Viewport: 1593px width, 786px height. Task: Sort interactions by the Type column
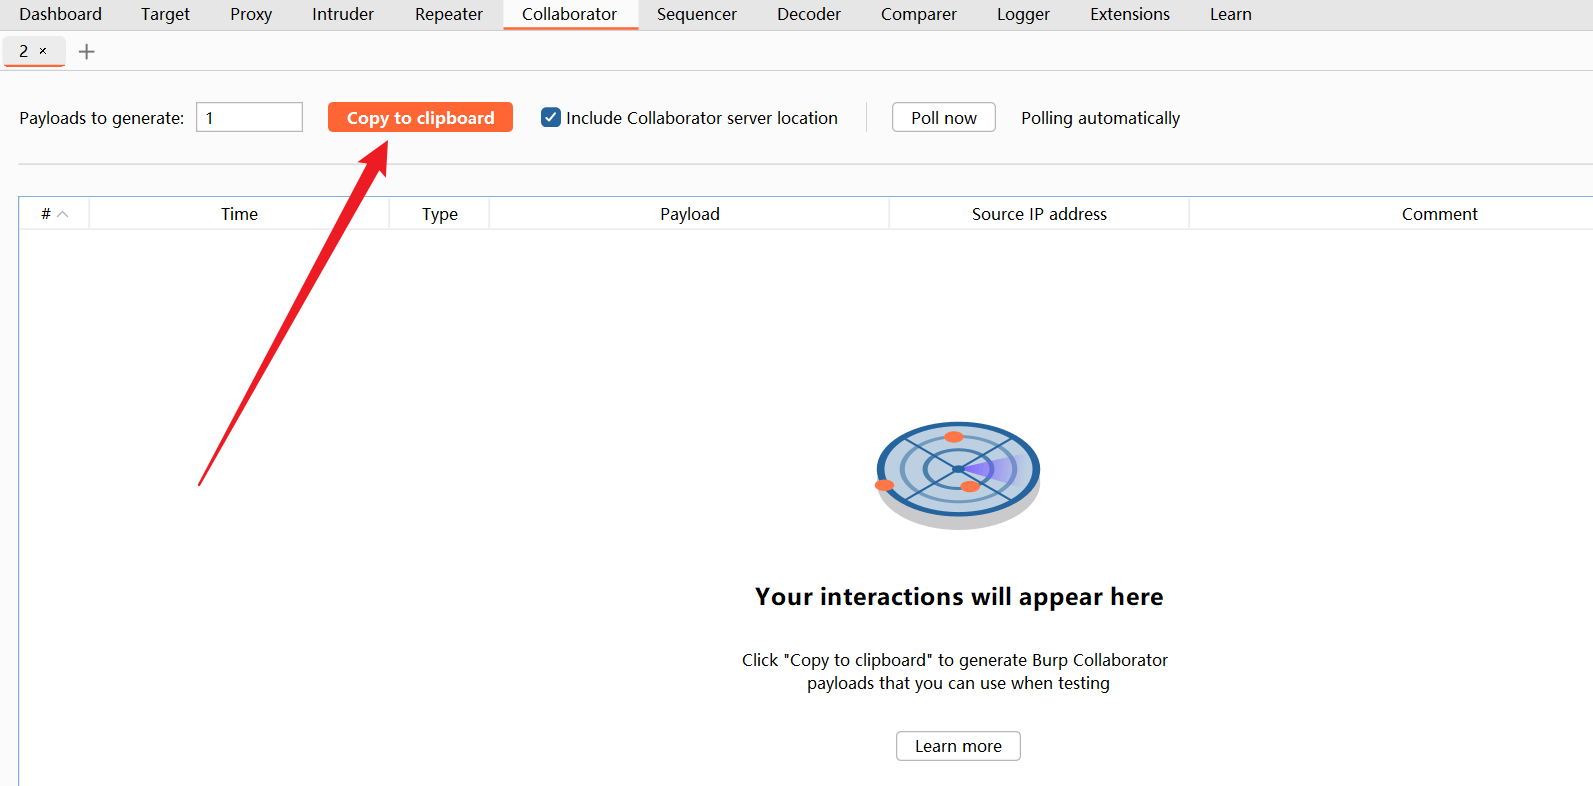(439, 214)
